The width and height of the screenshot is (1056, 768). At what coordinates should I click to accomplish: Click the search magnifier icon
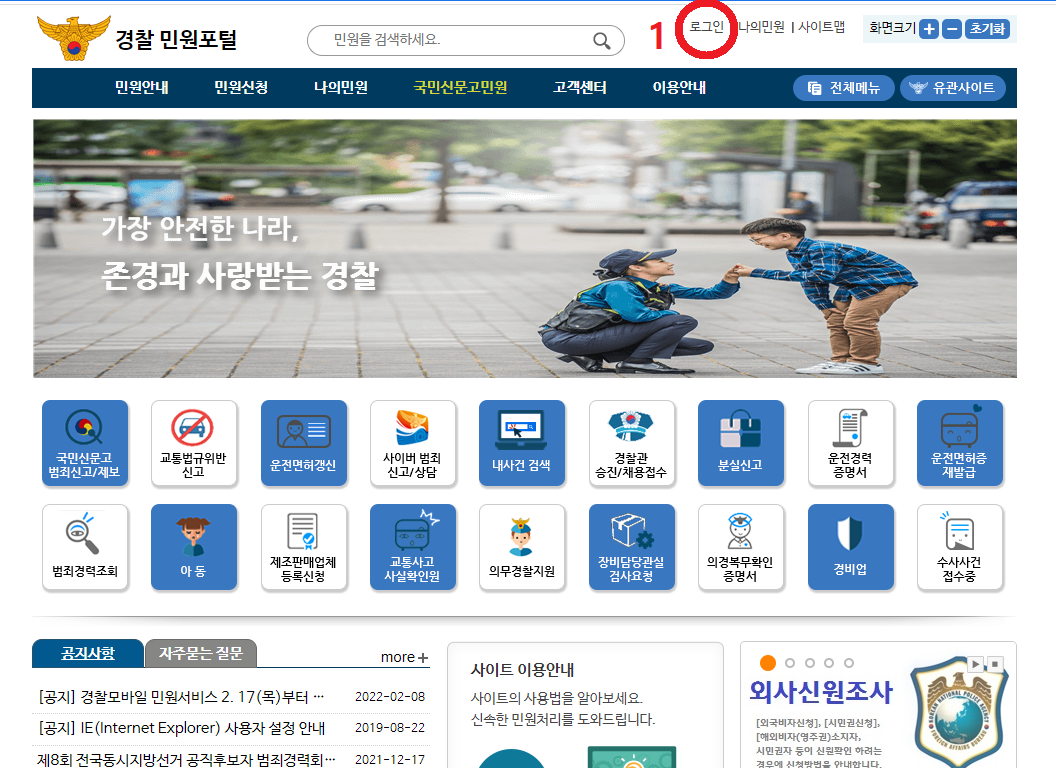[601, 41]
